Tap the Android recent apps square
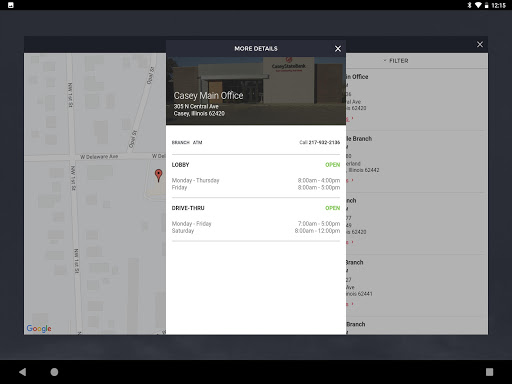 click(489, 372)
